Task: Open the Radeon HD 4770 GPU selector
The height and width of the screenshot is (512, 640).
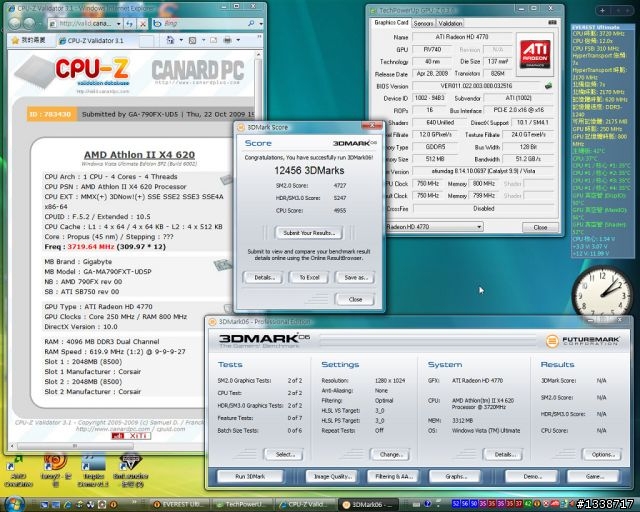Action: [434, 227]
